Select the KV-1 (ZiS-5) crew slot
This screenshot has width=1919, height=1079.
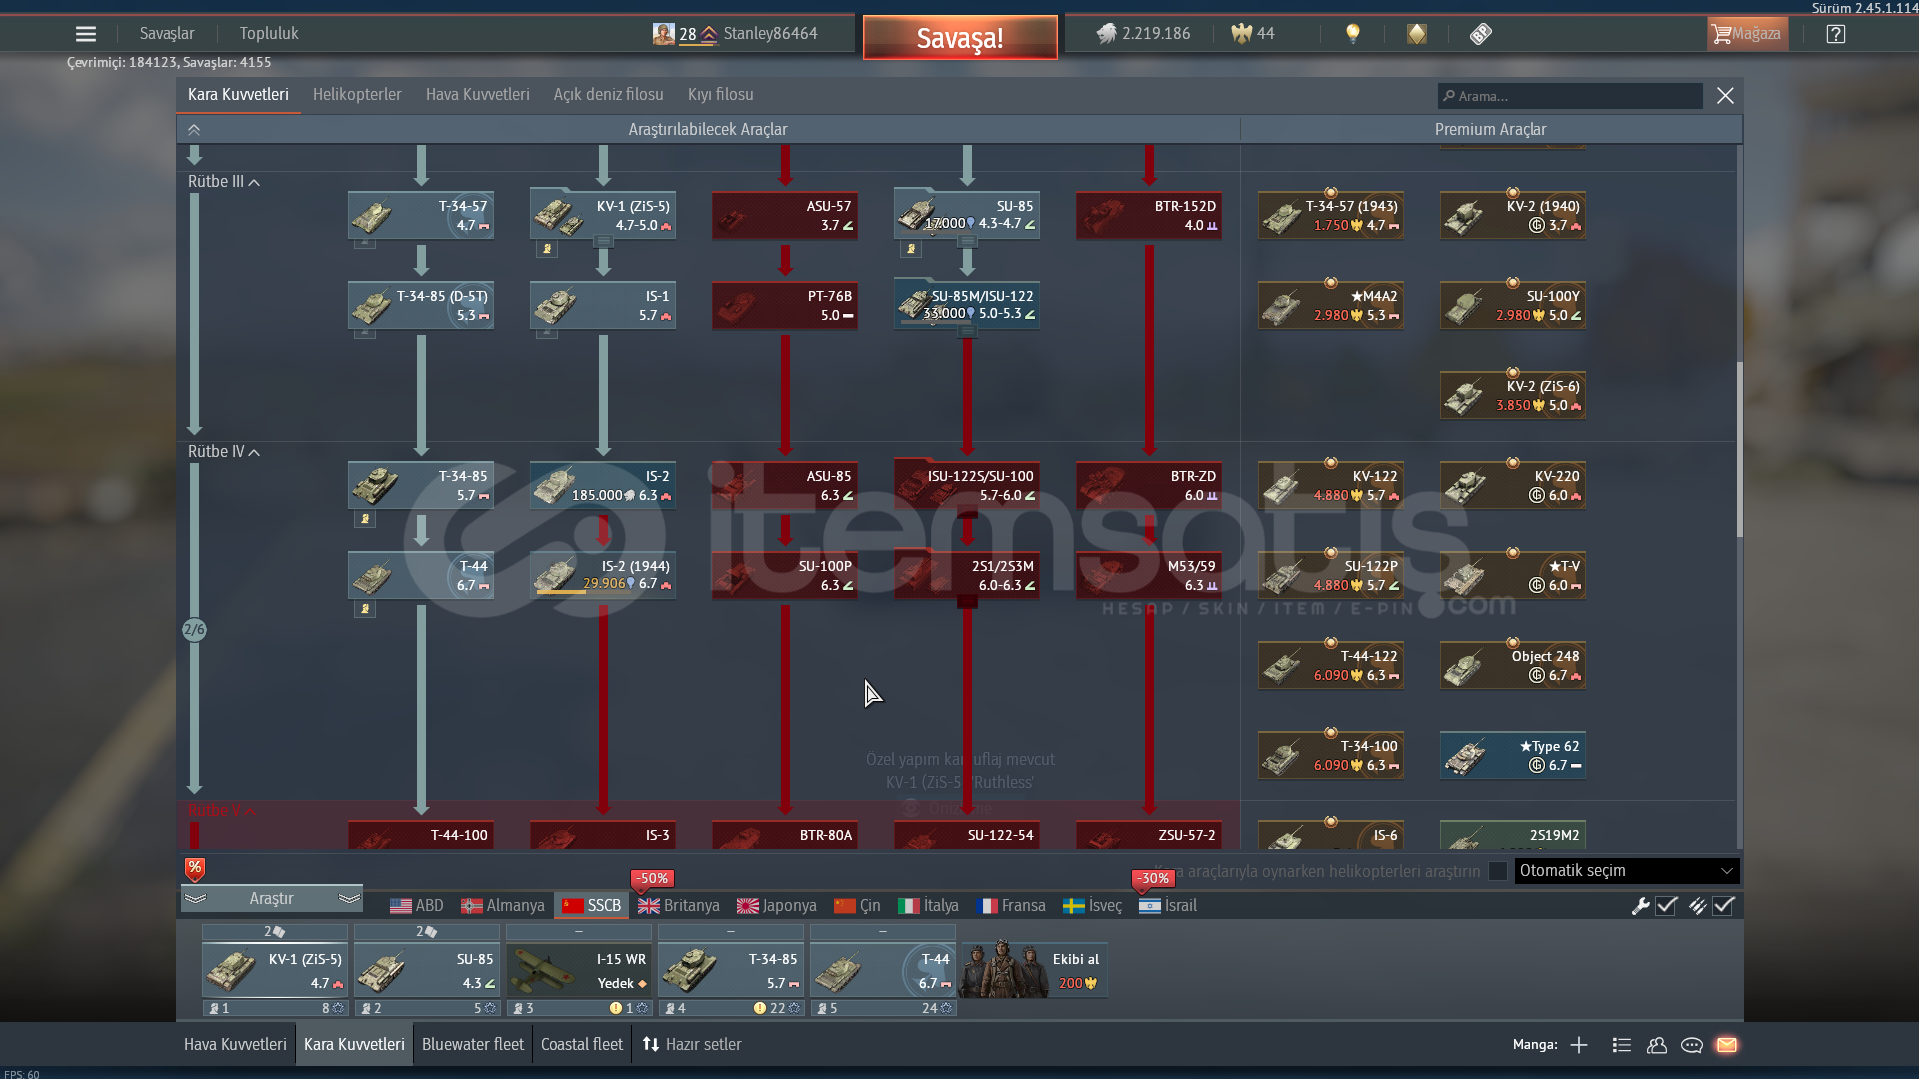275,970
